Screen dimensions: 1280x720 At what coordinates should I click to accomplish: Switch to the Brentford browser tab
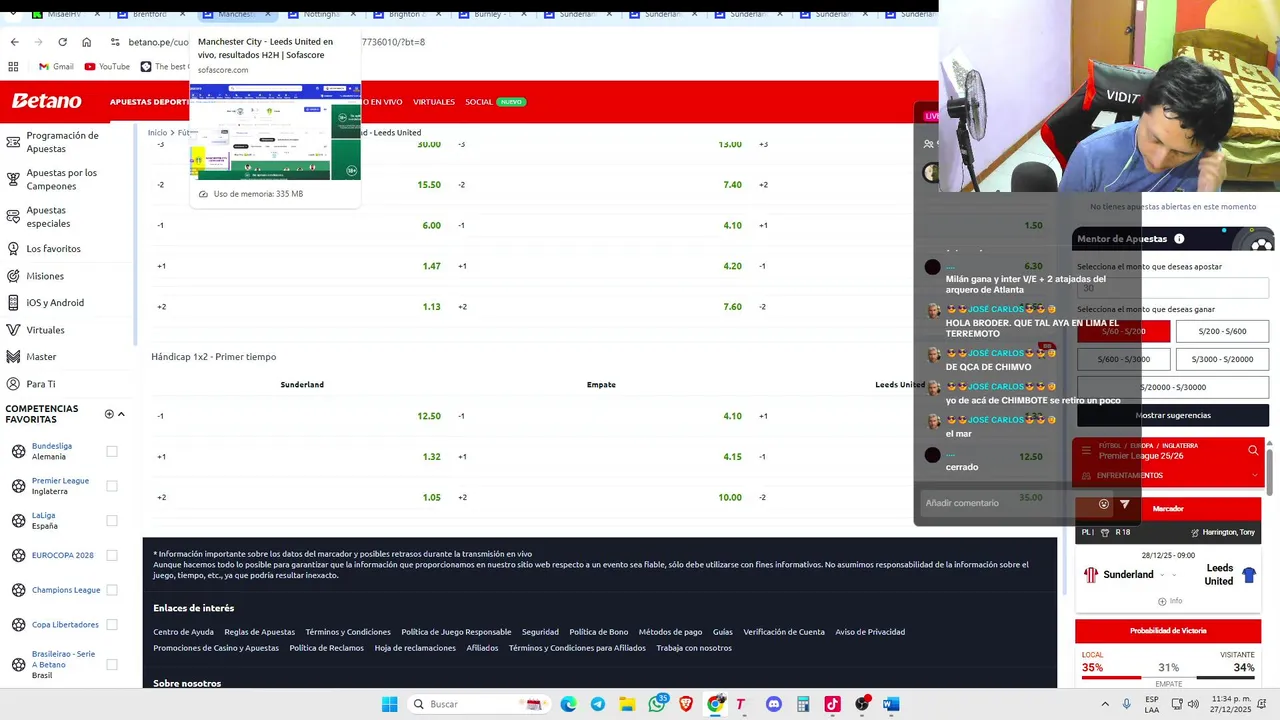click(x=149, y=14)
